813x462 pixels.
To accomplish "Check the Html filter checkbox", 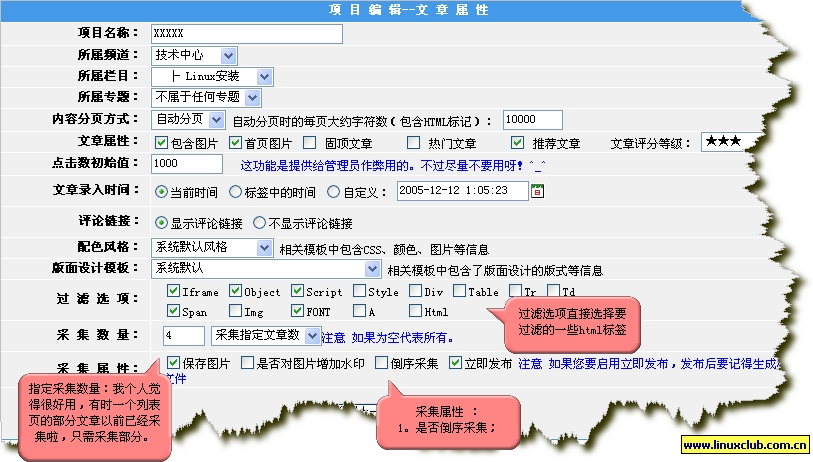I will pyautogui.click(x=415, y=311).
